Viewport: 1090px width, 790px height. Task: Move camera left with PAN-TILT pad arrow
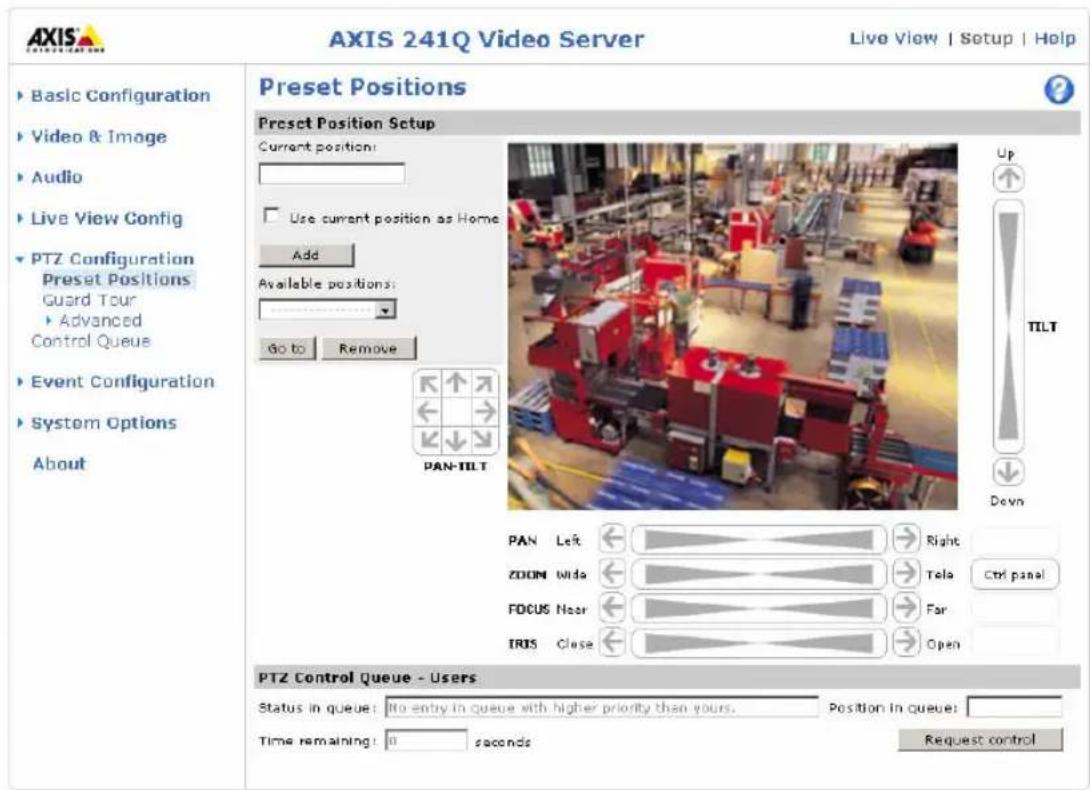coord(428,412)
